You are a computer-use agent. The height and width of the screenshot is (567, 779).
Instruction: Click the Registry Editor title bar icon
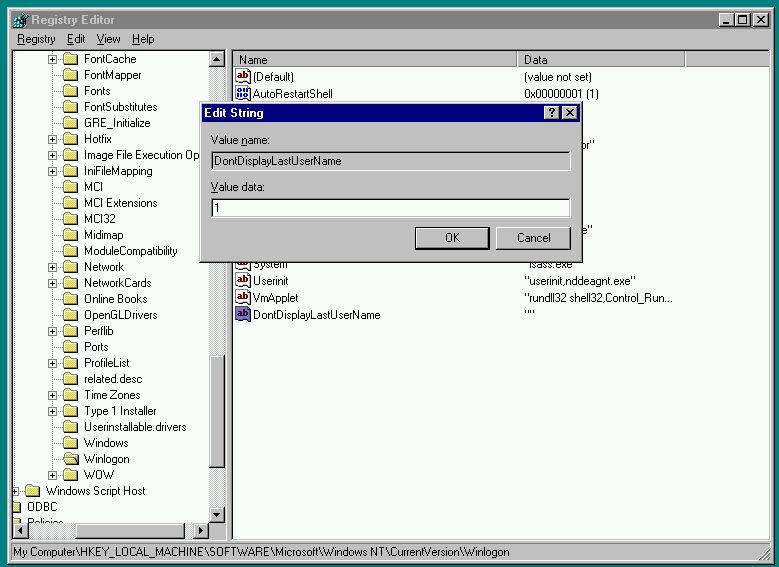(x=21, y=20)
